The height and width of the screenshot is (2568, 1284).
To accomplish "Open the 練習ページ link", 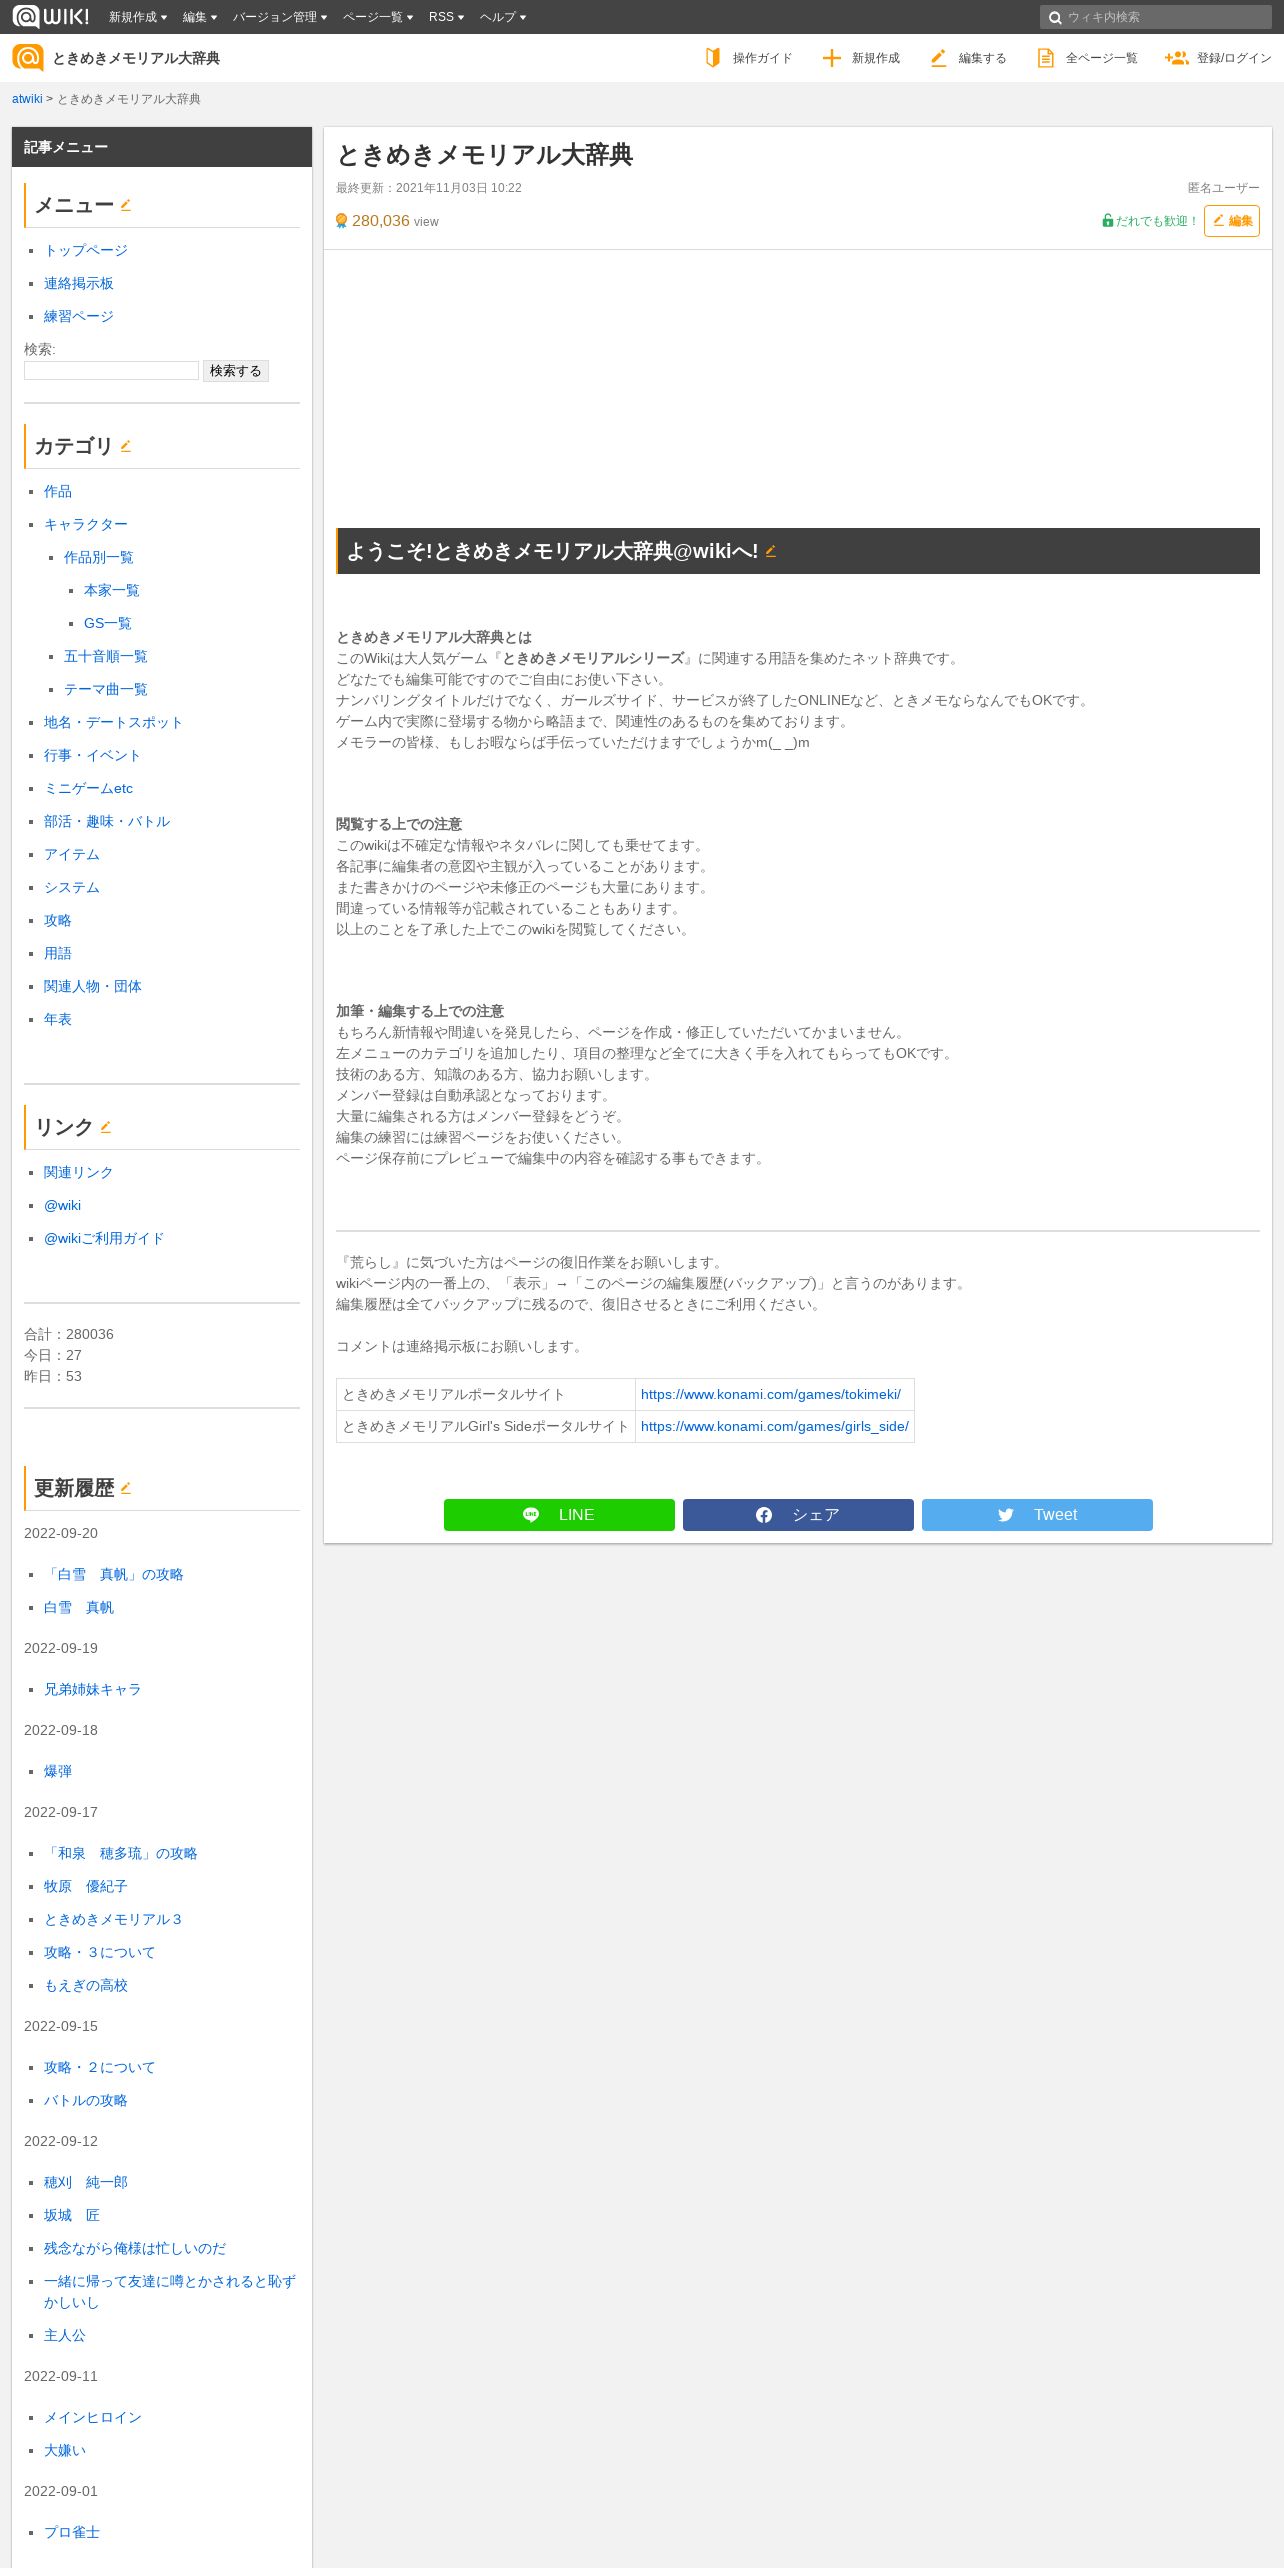I will [x=79, y=316].
